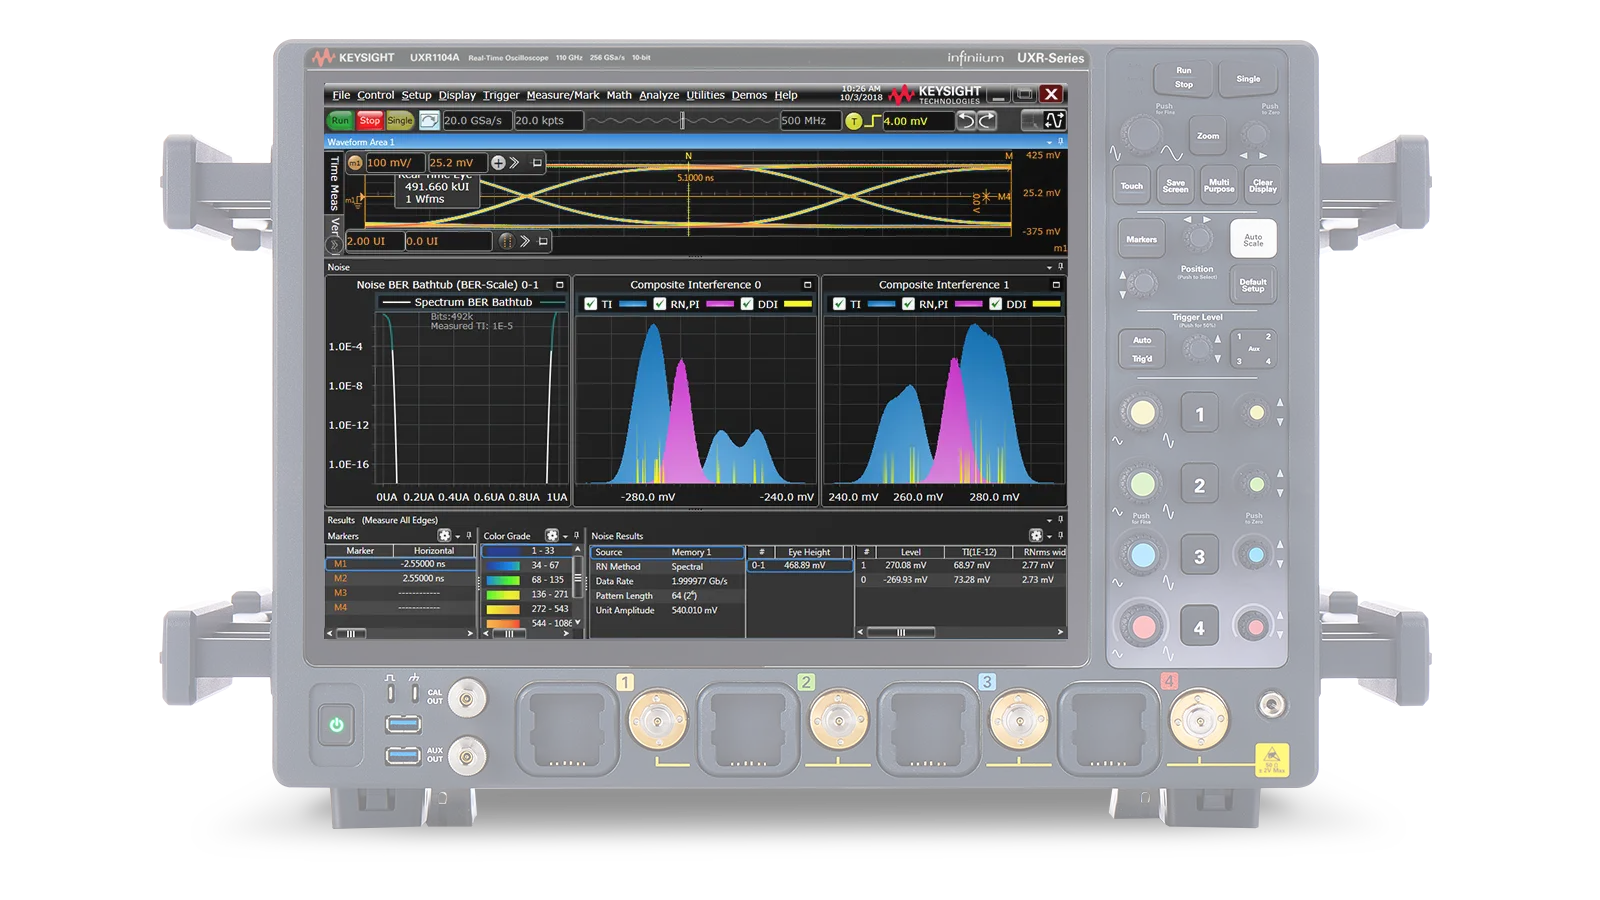Open the Waveform Area 1 dropdown arrow
This screenshot has width=1600, height=900.
tap(1049, 143)
